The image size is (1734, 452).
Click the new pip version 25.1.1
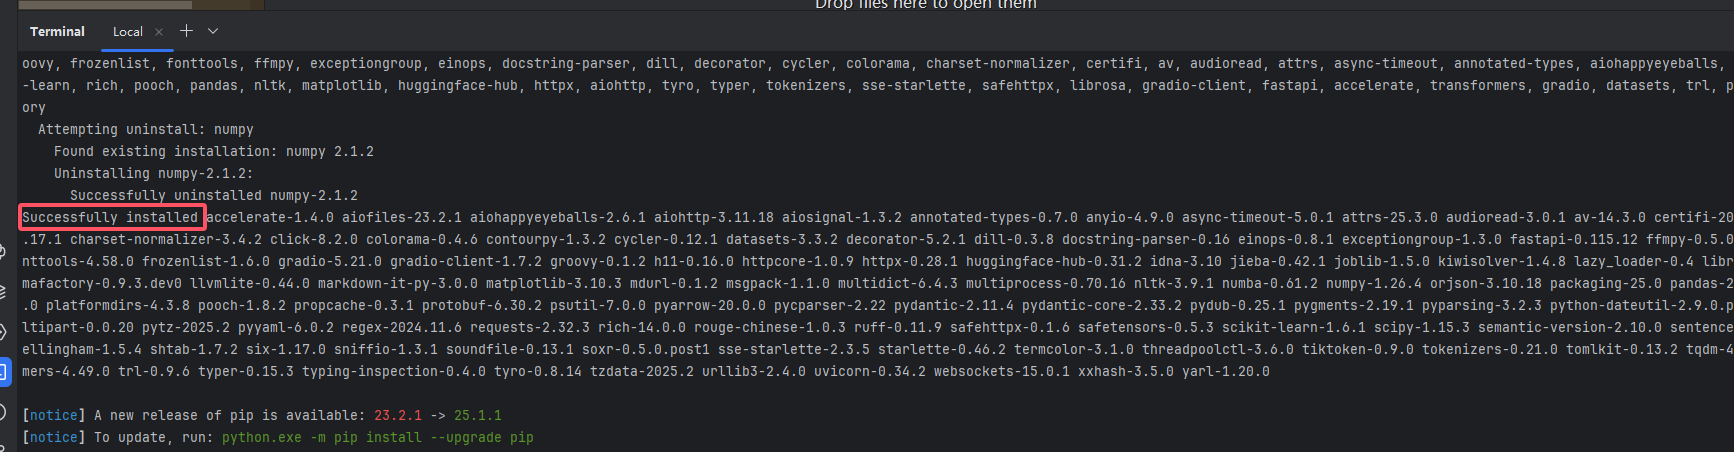[478, 415]
